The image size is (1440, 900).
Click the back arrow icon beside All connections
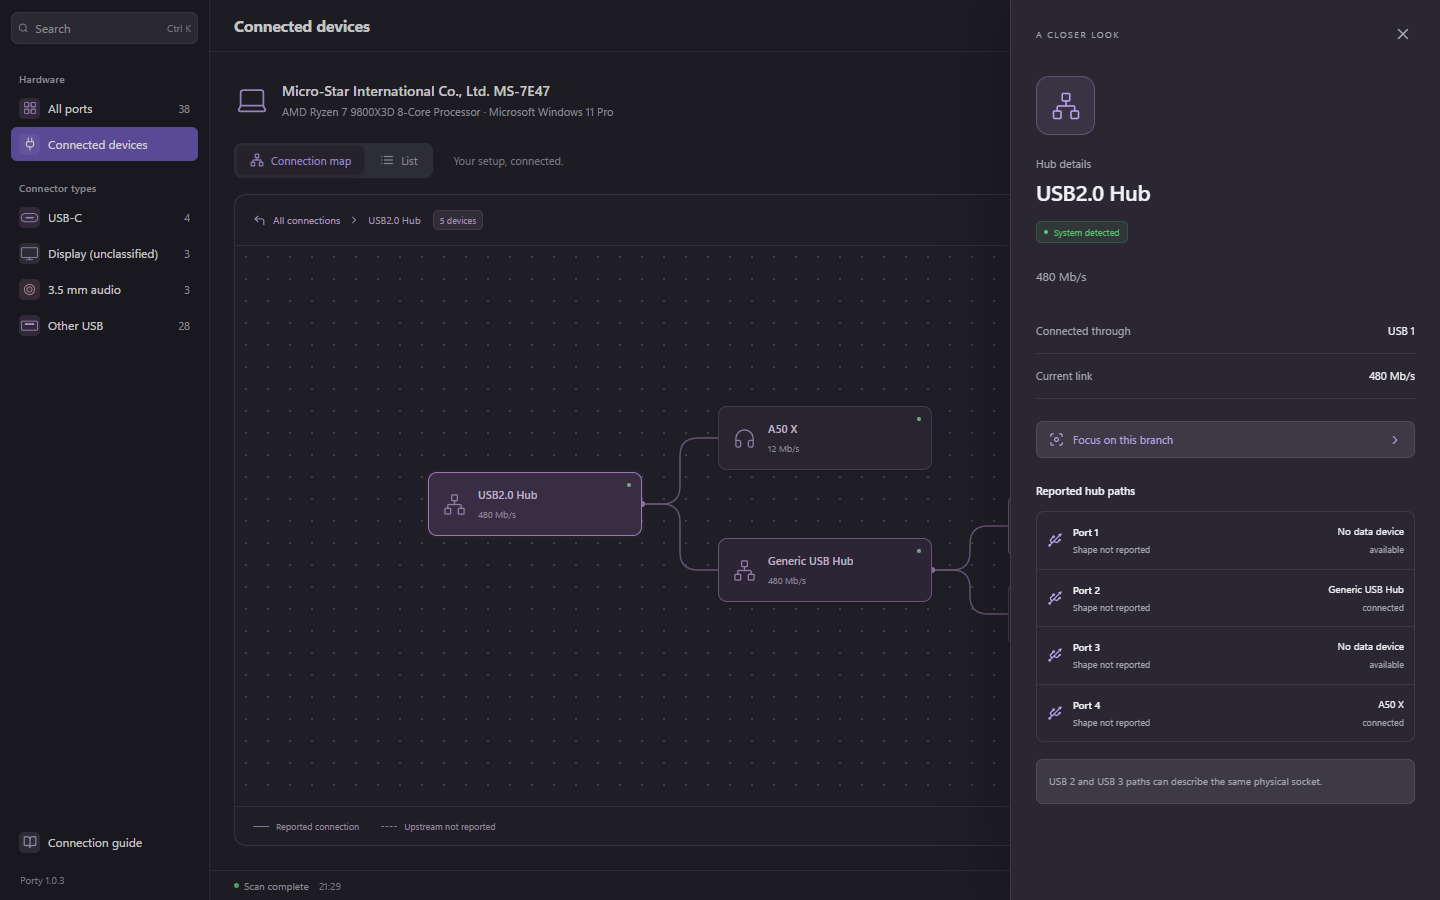(259, 220)
